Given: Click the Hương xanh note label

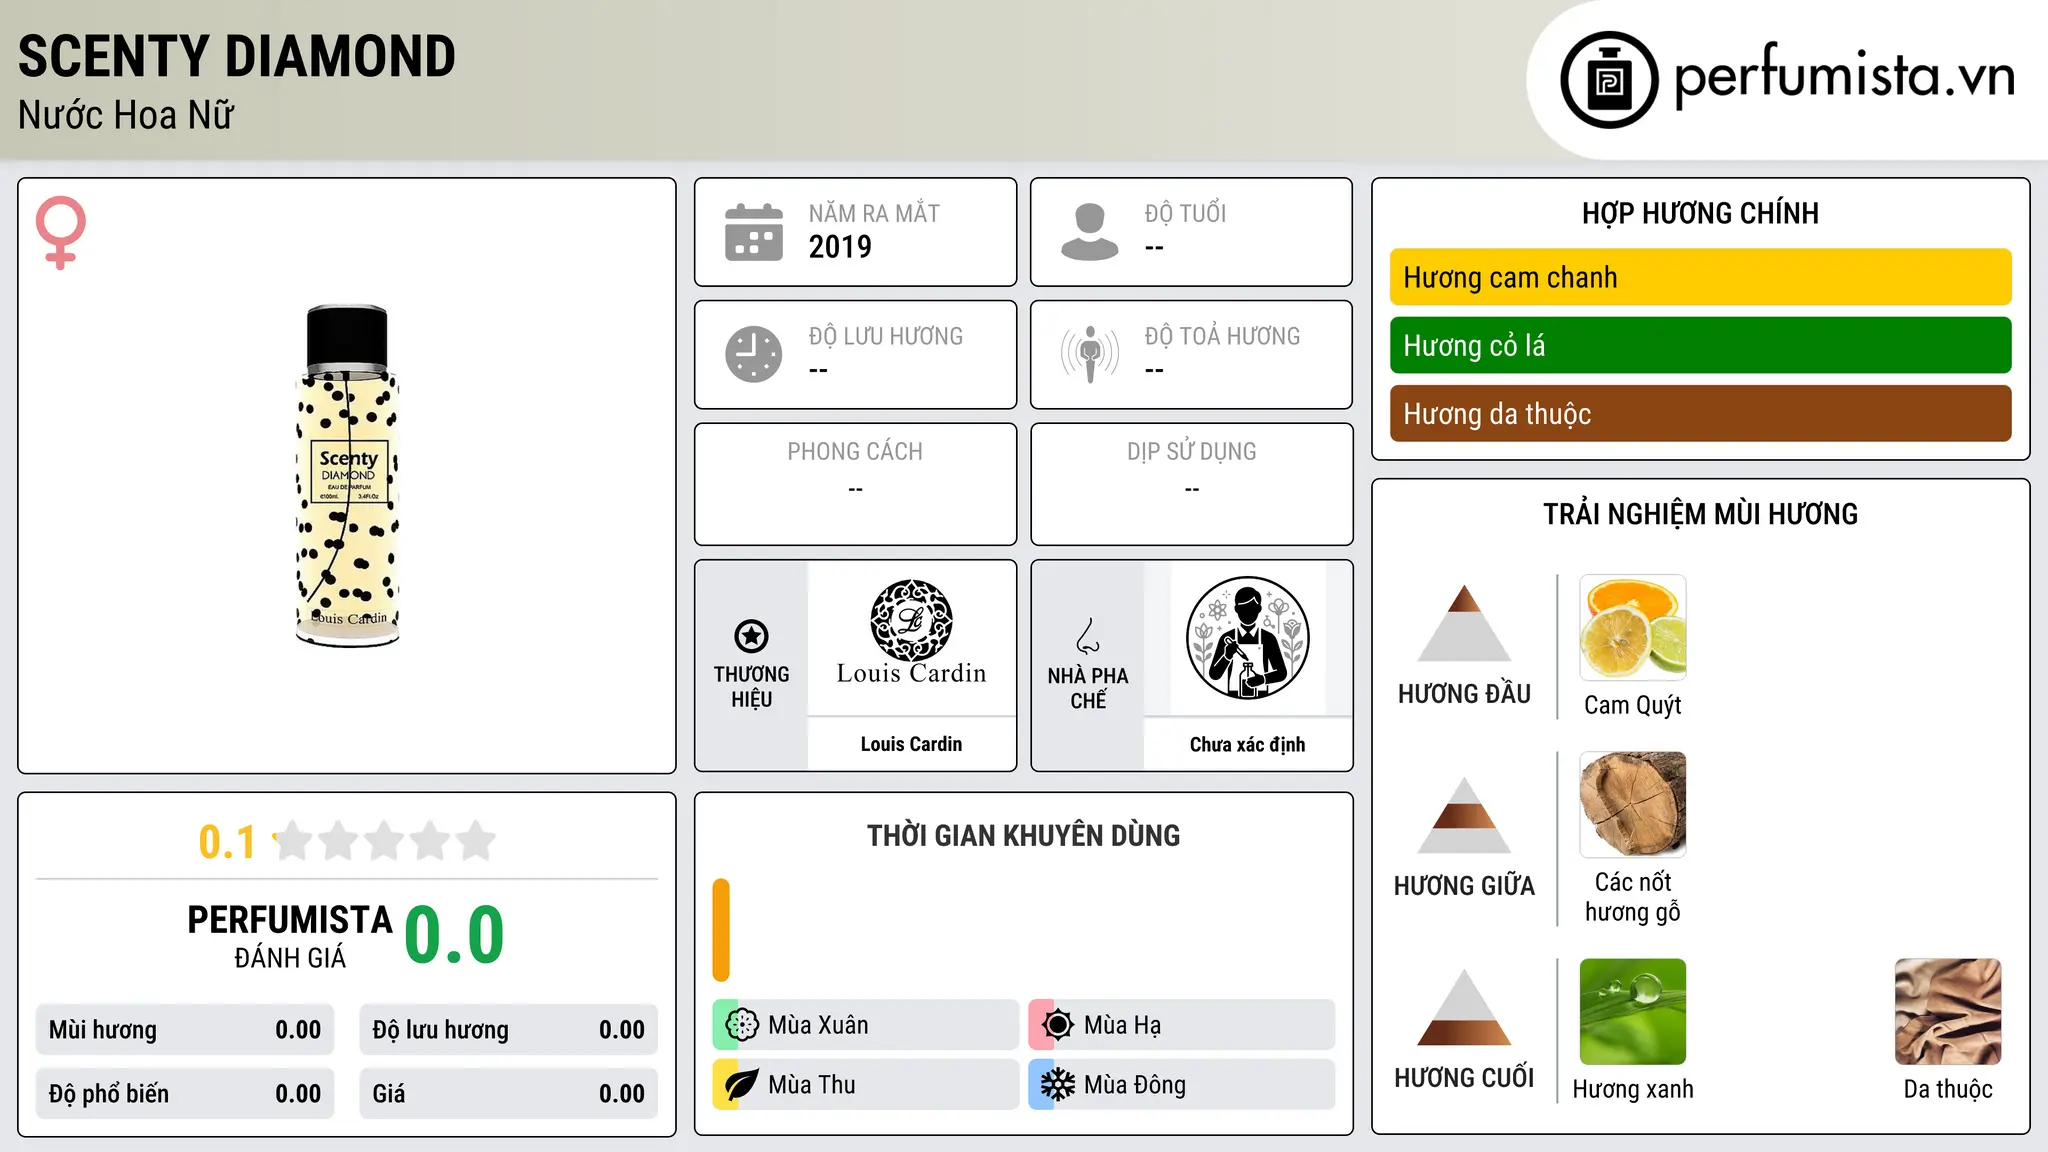Looking at the screenshot, I should click(1633, 1089).
